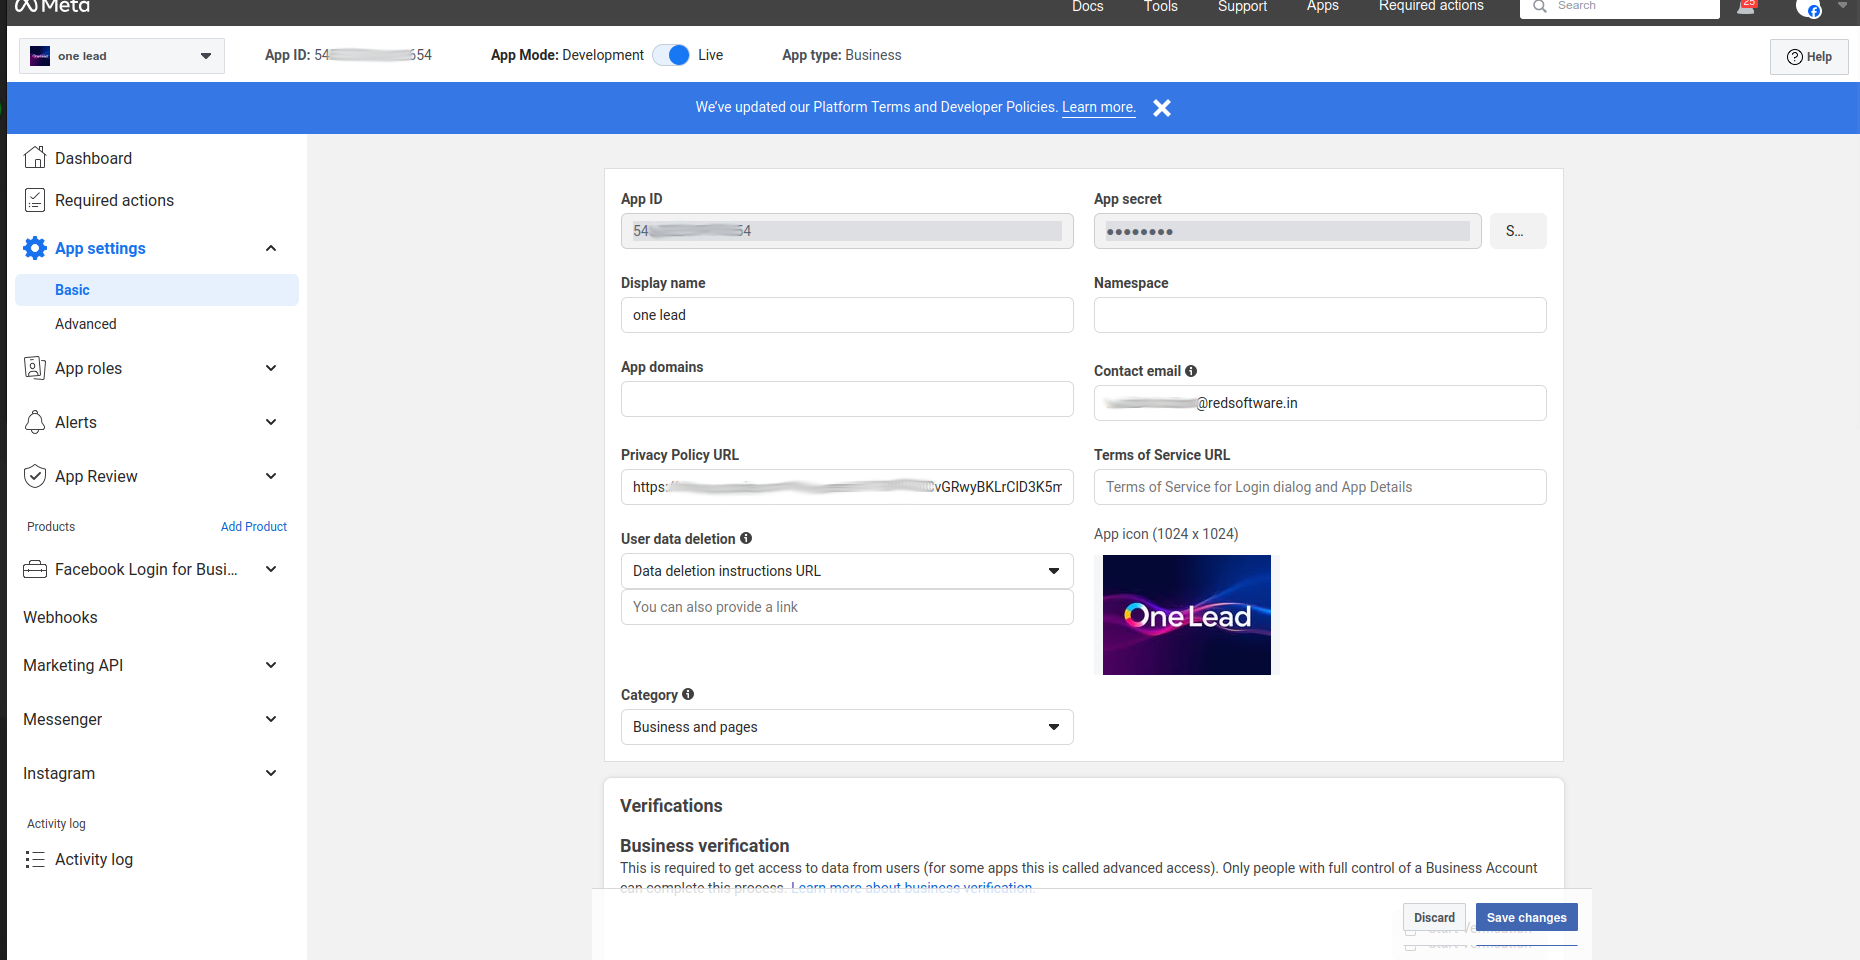This screenshot has height=960, width=1860.
Task: Click the Alerts bell icon
Action: (35, 422)
